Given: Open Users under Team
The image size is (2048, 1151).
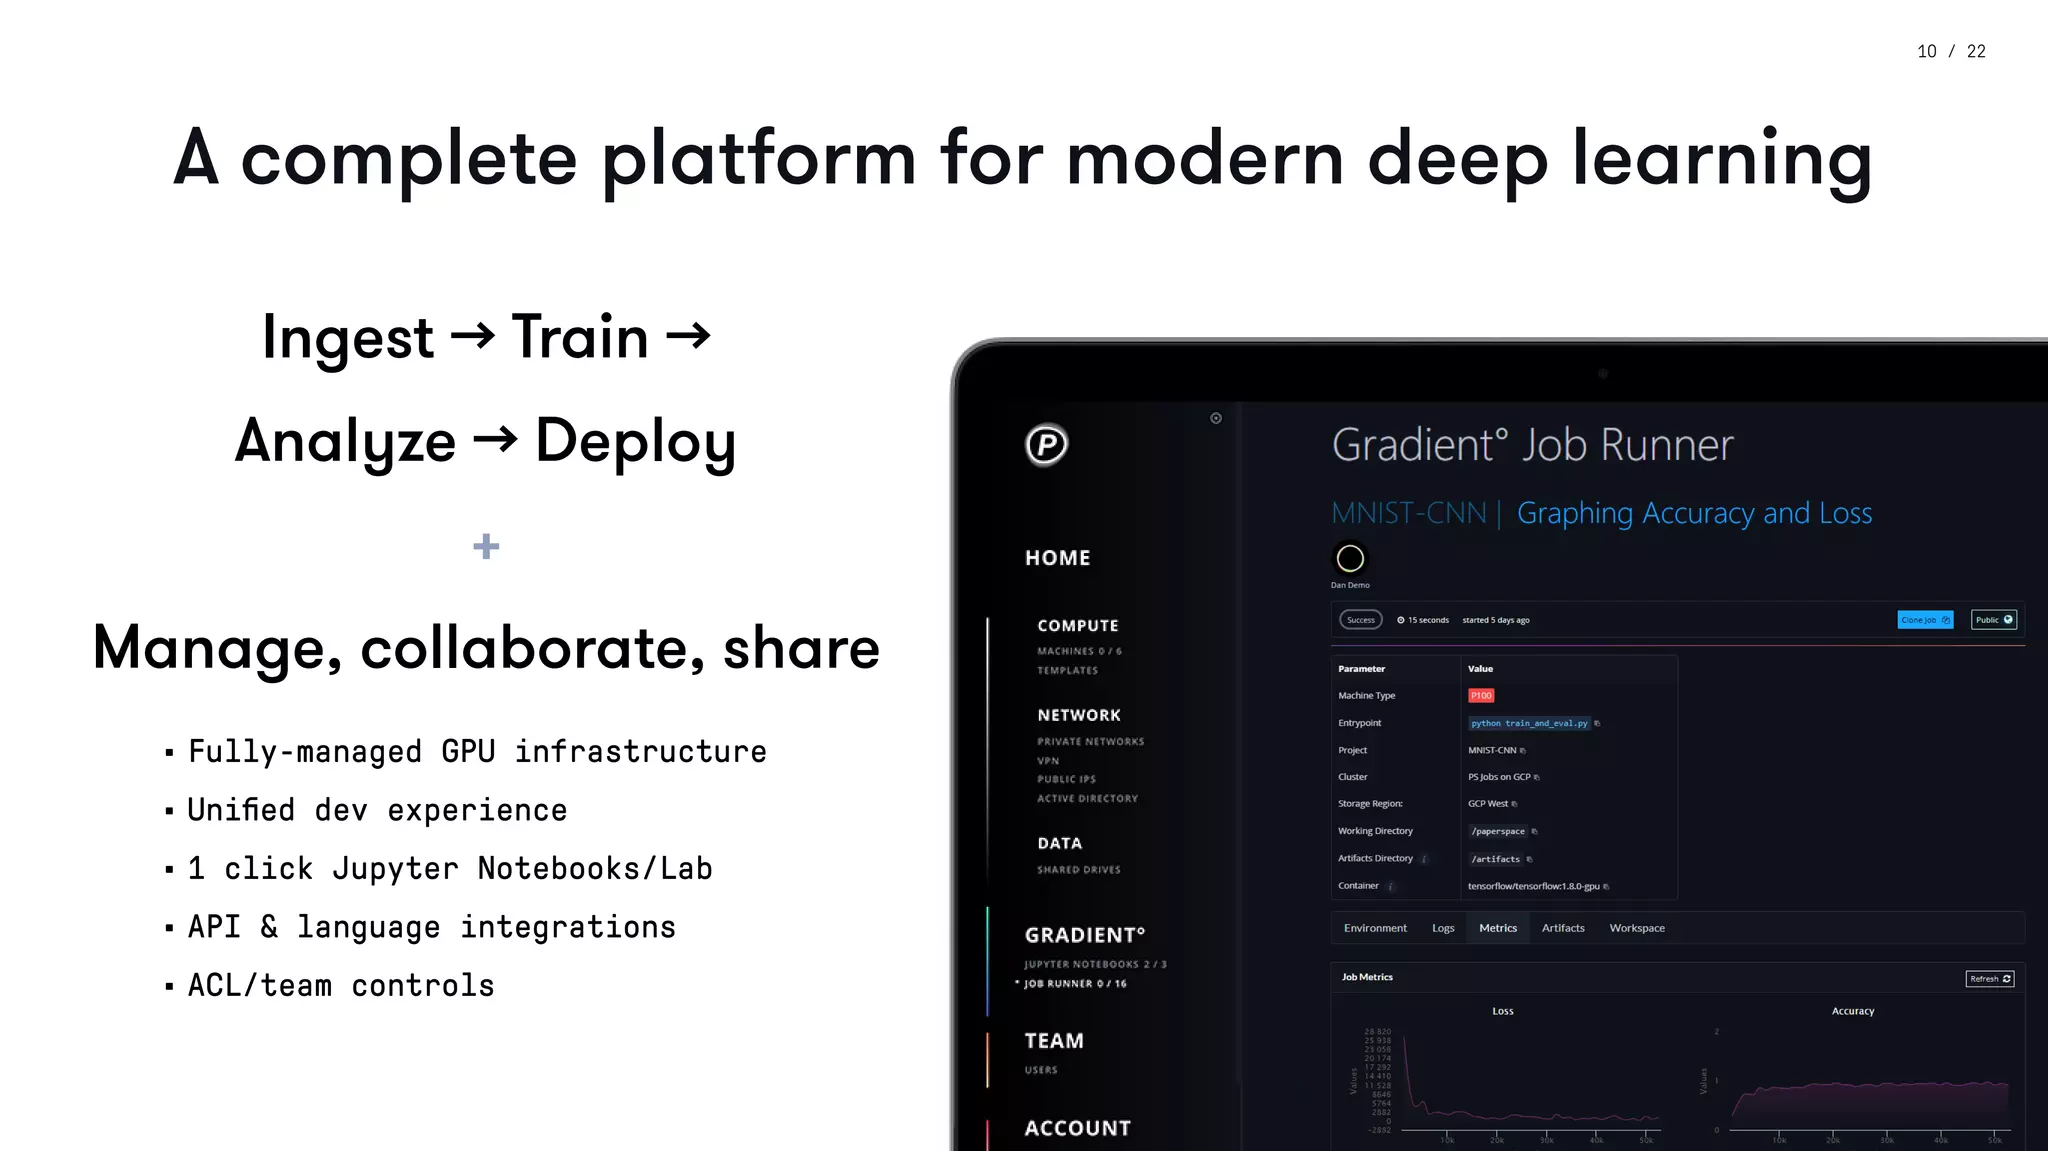Looking at the screenshot, I should 1041,1070.
